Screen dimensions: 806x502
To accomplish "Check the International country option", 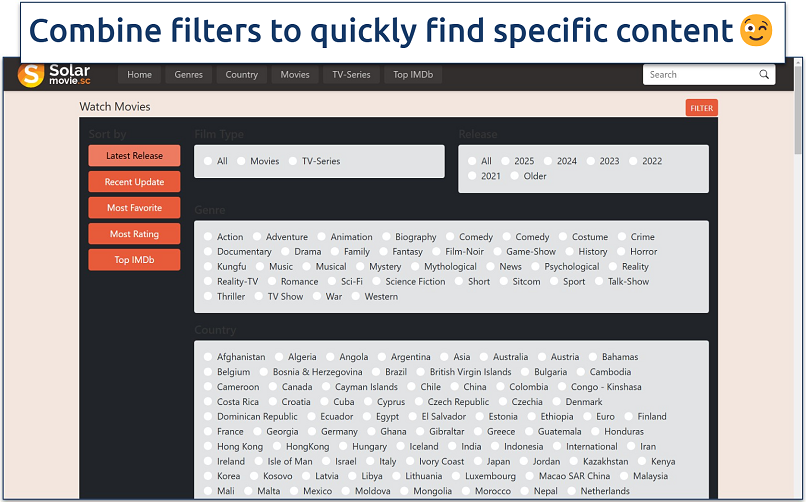I will (x=557, y=446).
